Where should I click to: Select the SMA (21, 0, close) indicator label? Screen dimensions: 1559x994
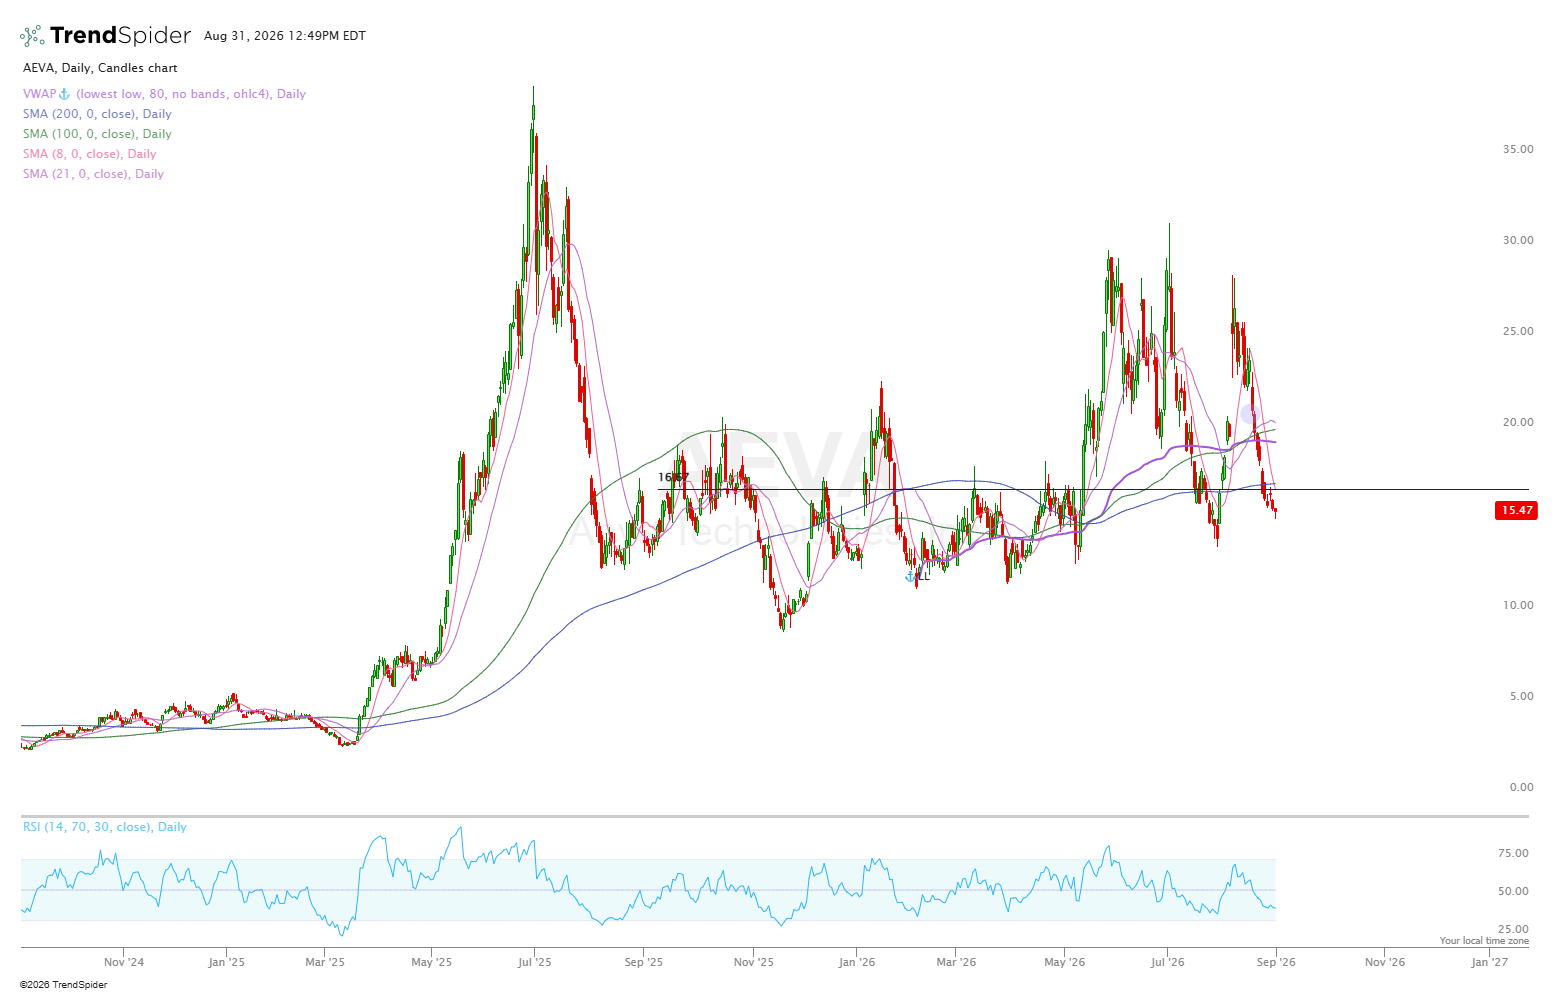[x=94, y=174]
